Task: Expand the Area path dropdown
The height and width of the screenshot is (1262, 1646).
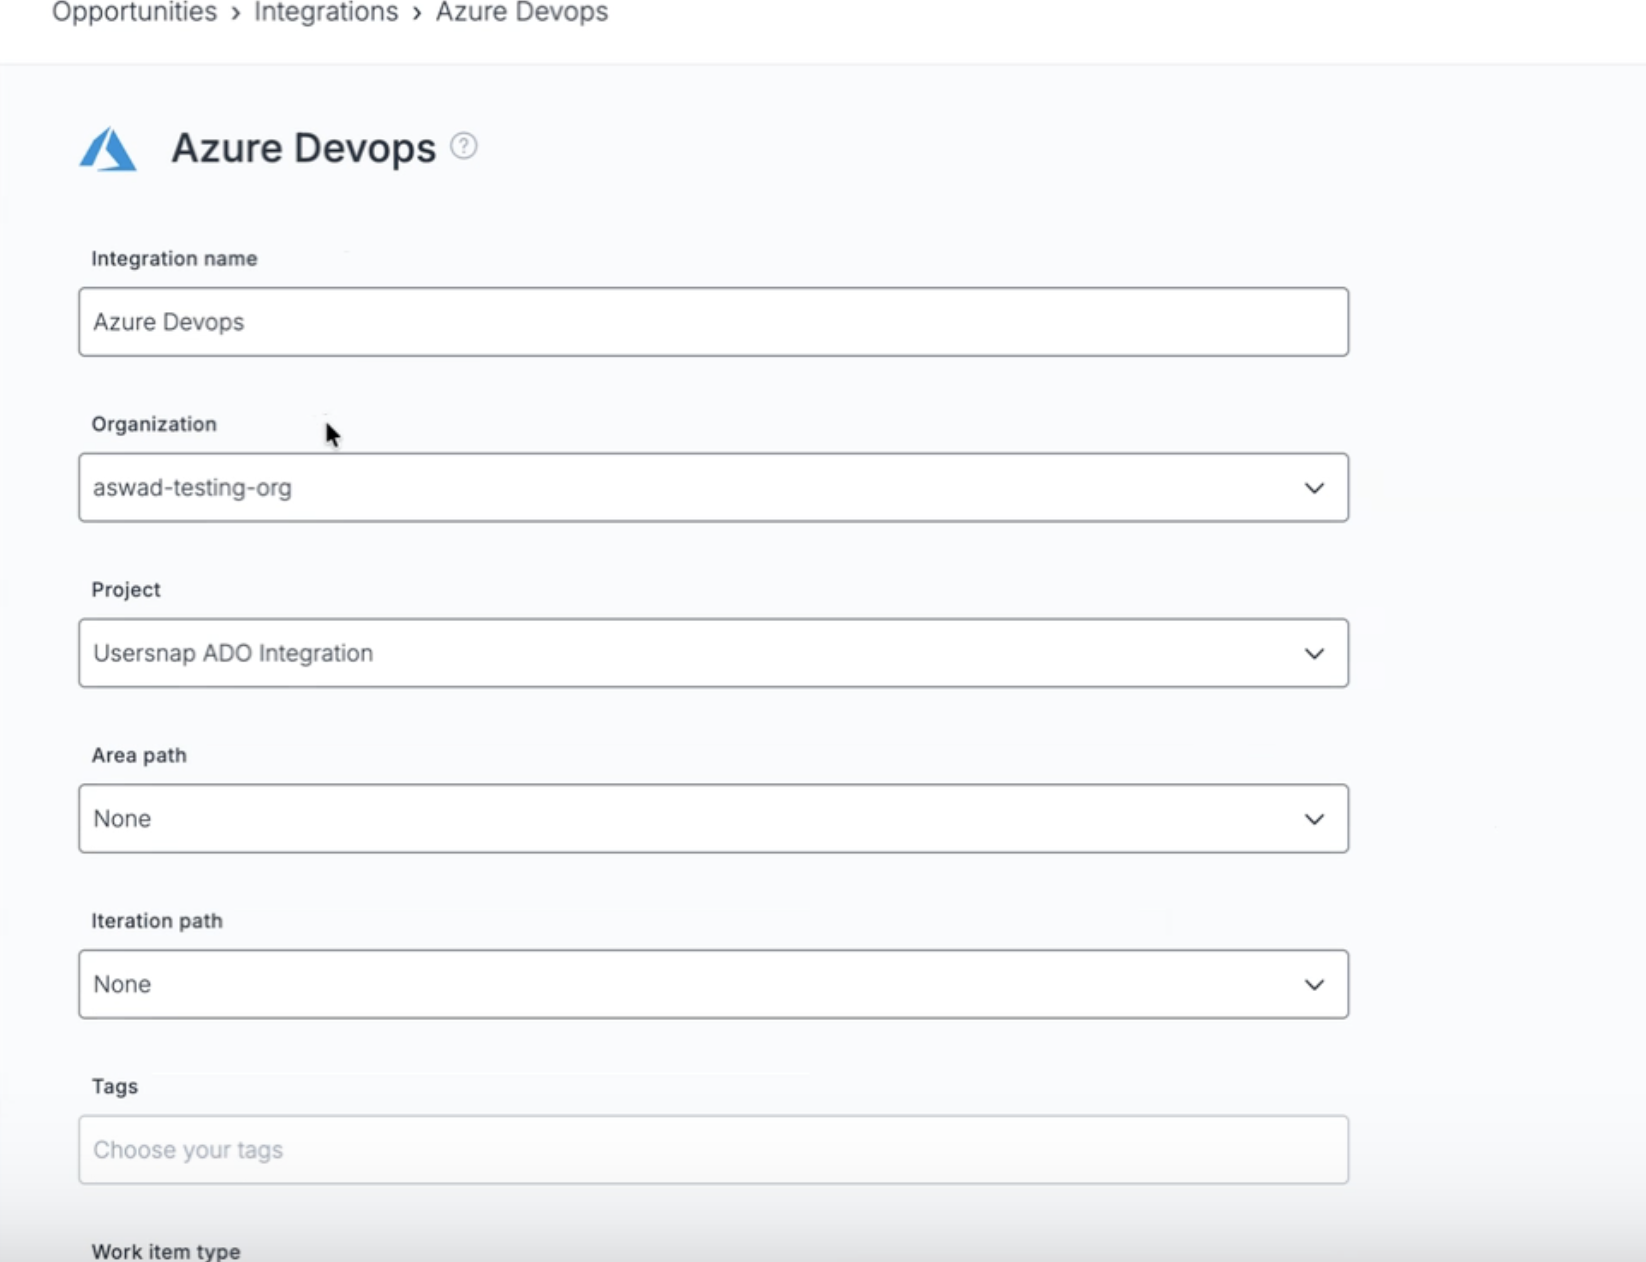Action: (x=713, y=818)
